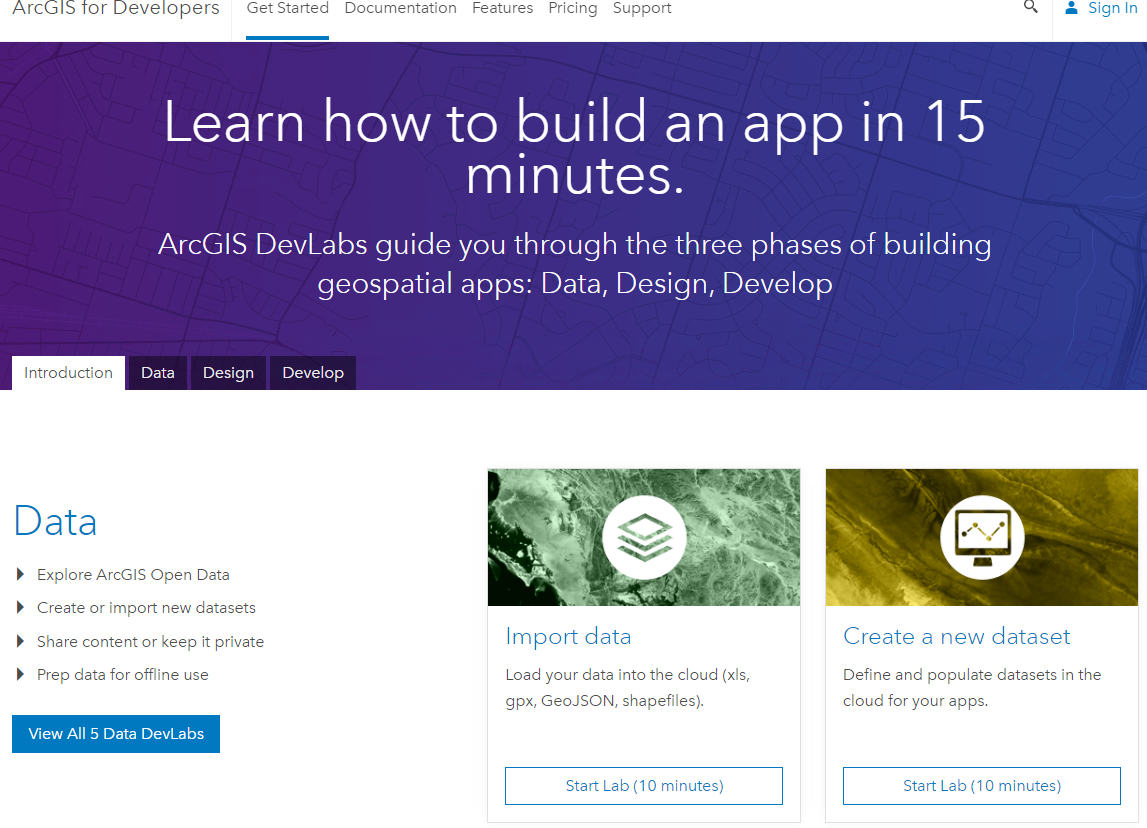This screenshot has width=1147, height=828.
Task: Click the text Share content or keep it private
Action: [x=151, y=641]
